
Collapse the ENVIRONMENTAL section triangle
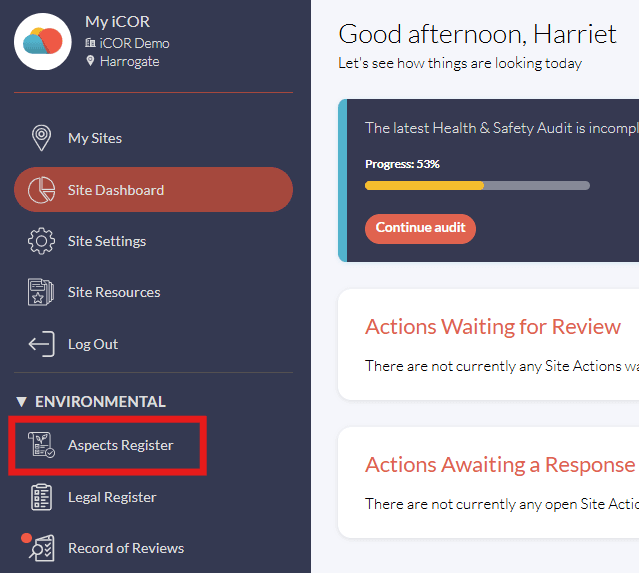tap(22, 402)
